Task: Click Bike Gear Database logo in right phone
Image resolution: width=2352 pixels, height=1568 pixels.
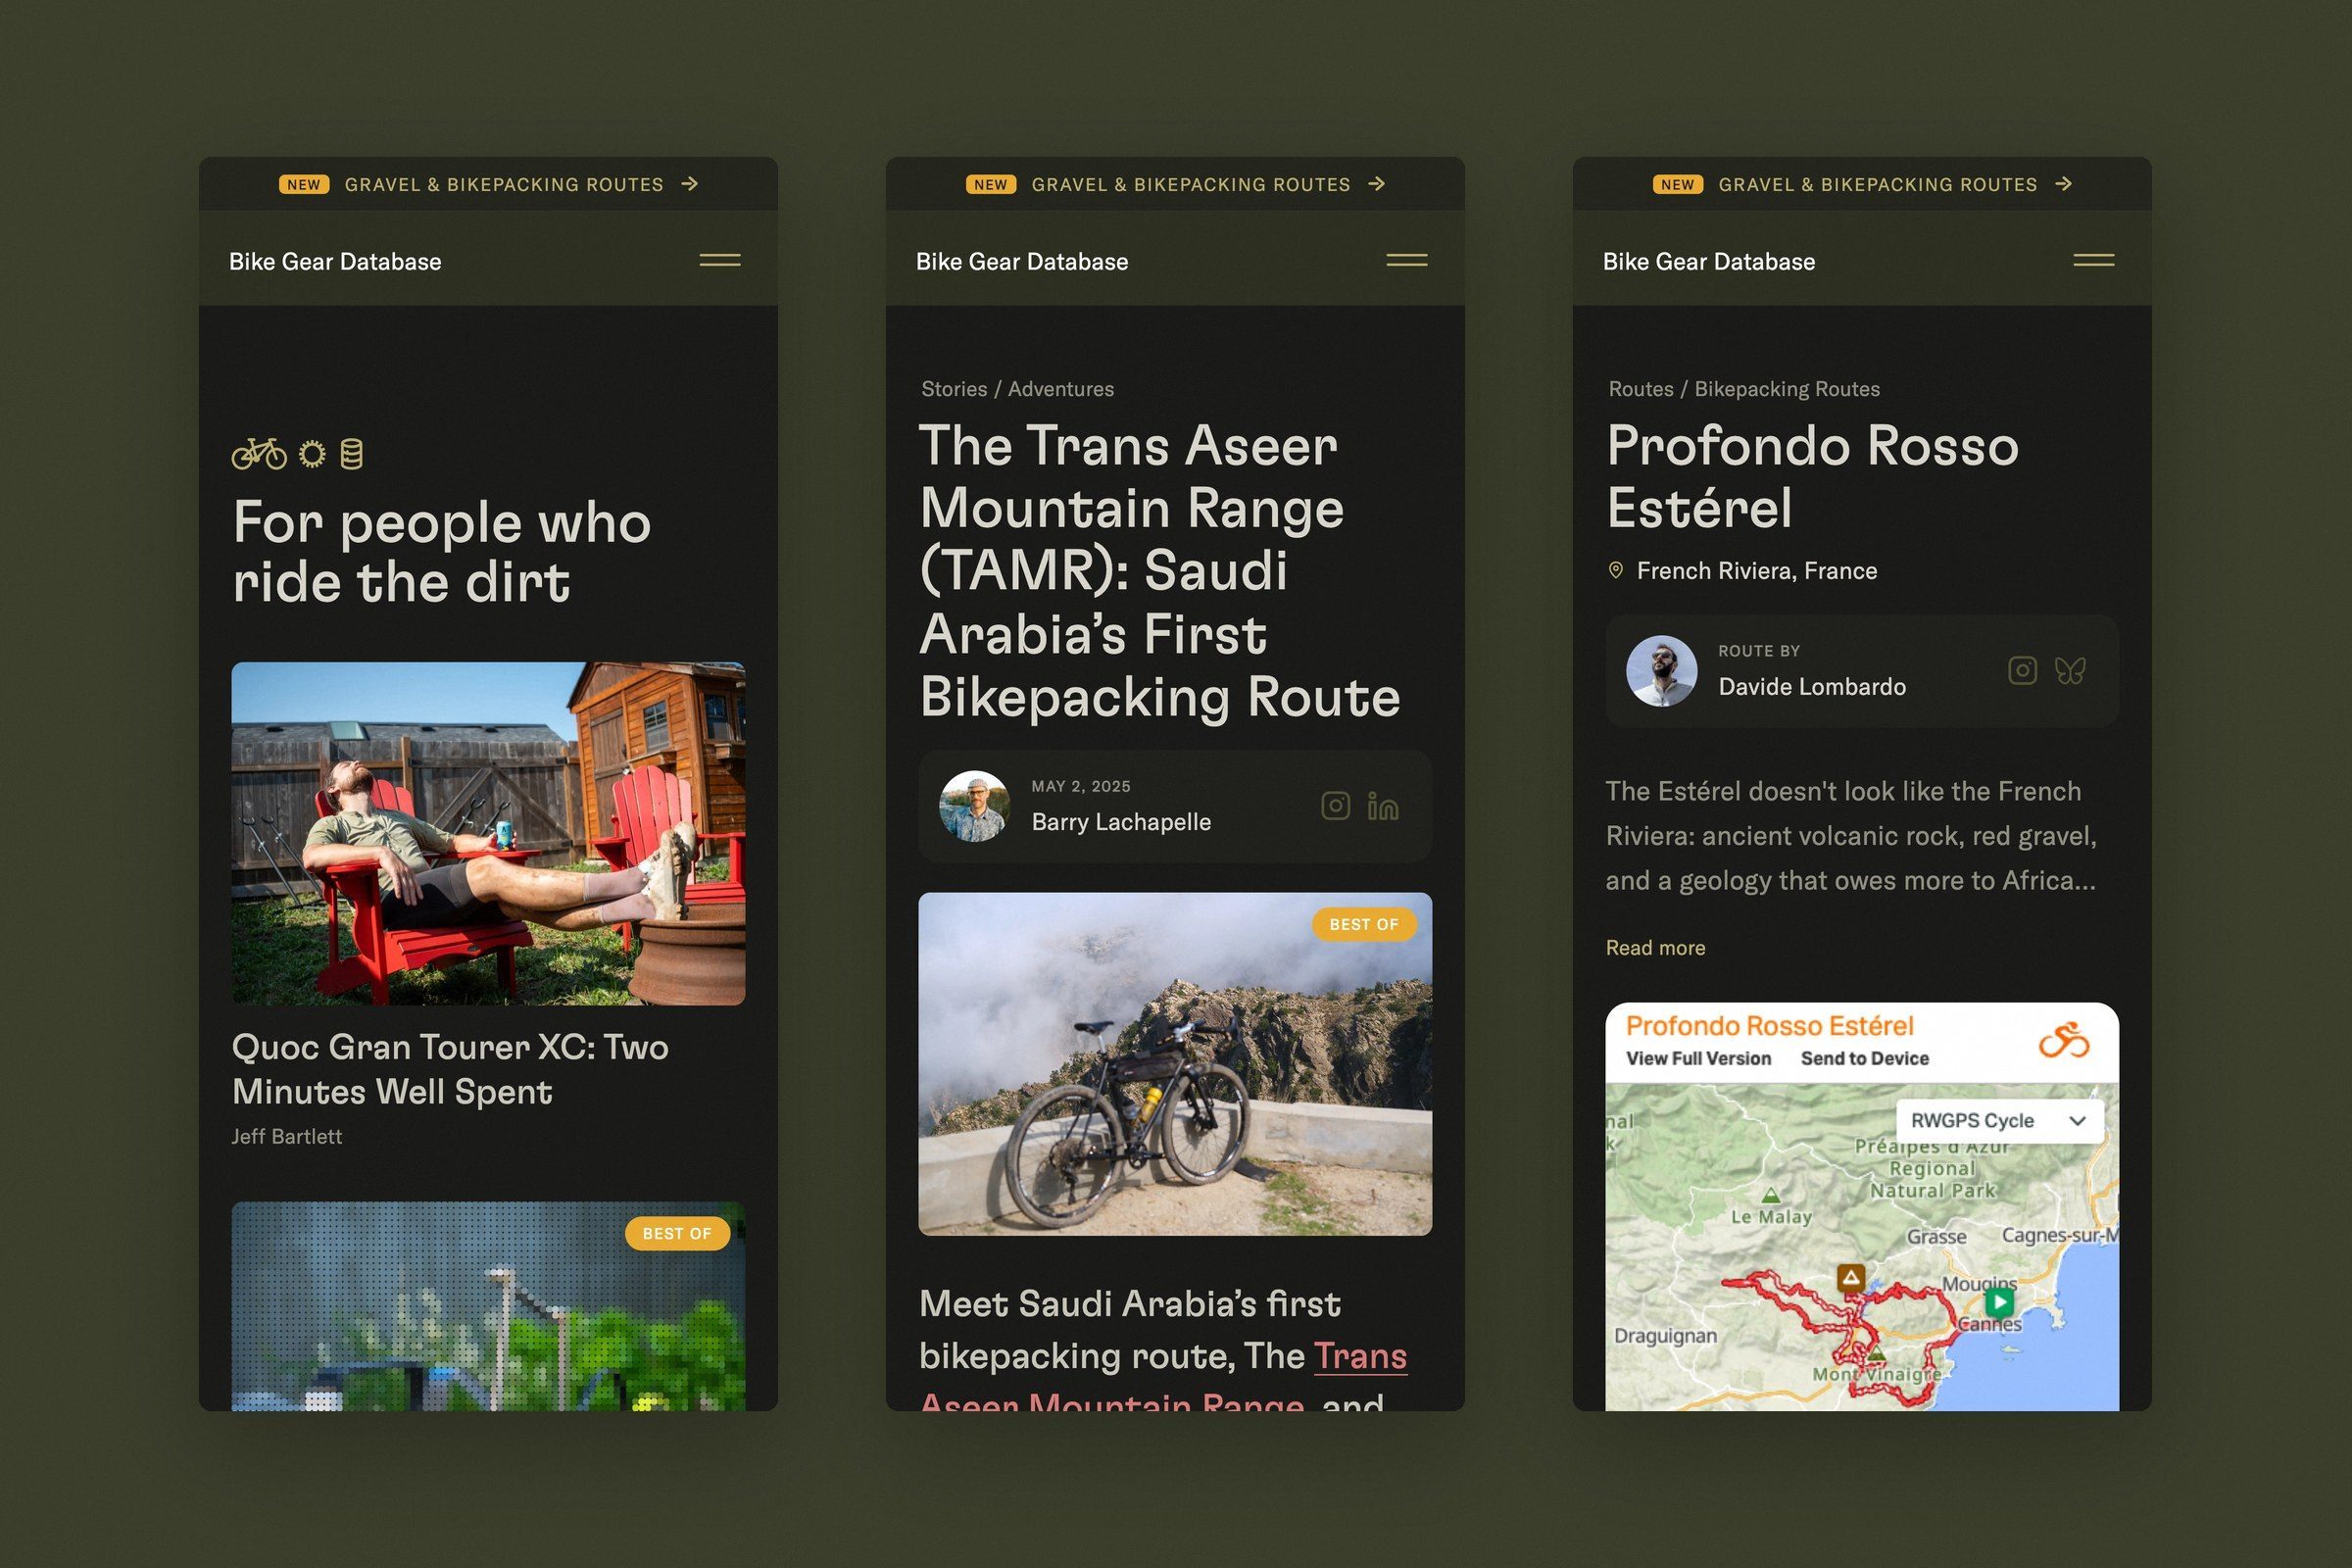Action: click(x=1709, y=262)
